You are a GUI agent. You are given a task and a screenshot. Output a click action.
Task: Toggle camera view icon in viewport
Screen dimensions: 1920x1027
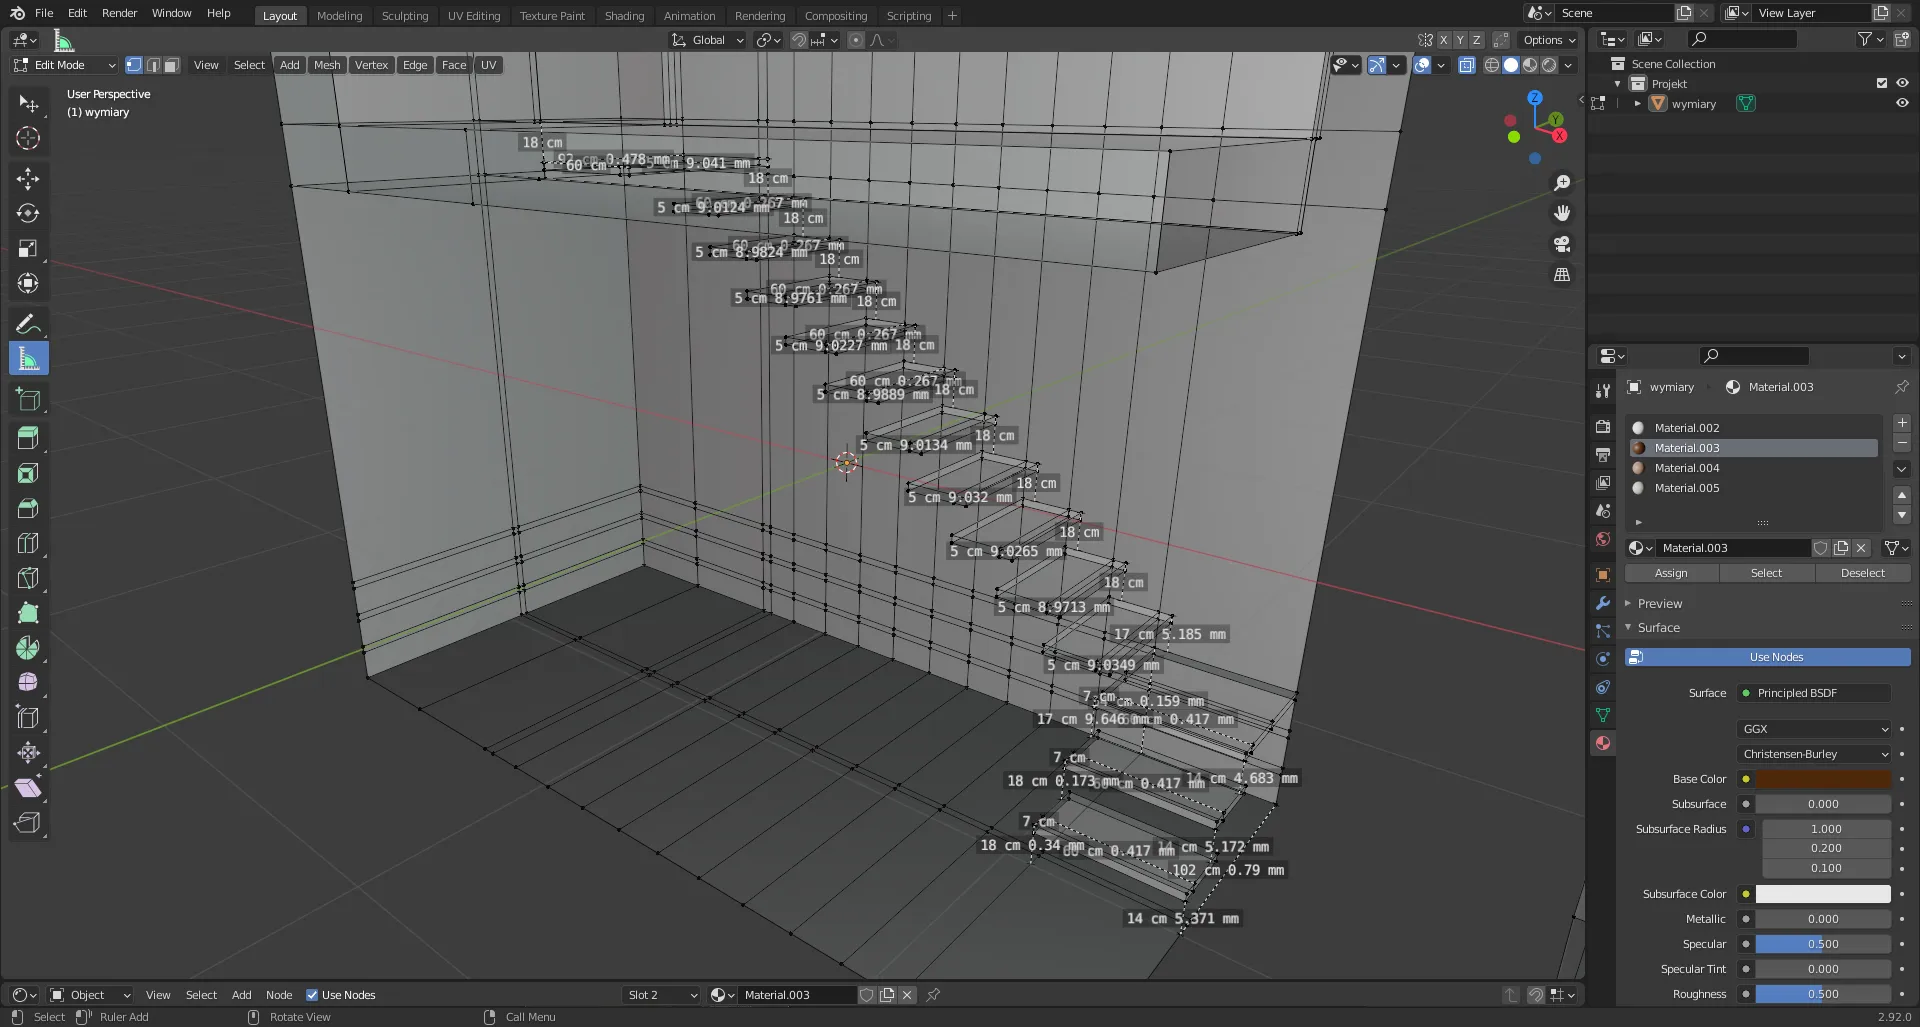coord(1562,244)
